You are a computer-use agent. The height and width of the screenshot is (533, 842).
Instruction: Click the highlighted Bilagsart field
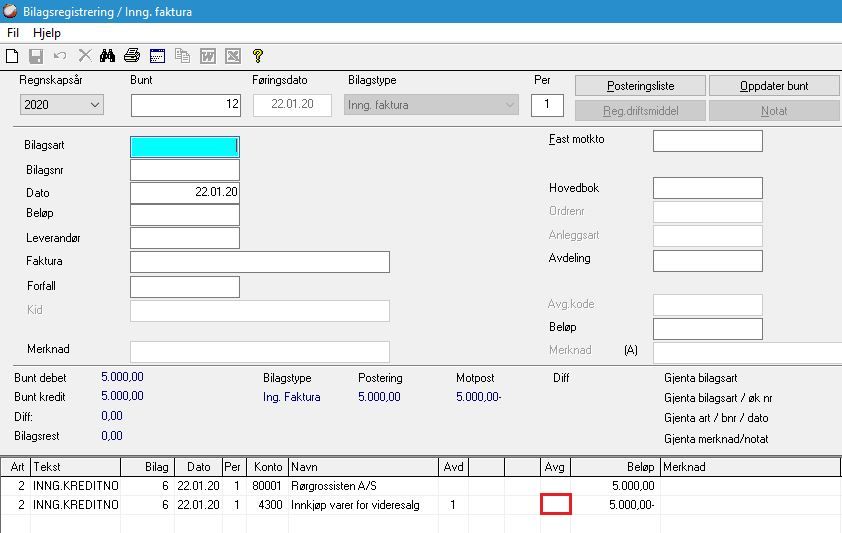click(185, 147)
